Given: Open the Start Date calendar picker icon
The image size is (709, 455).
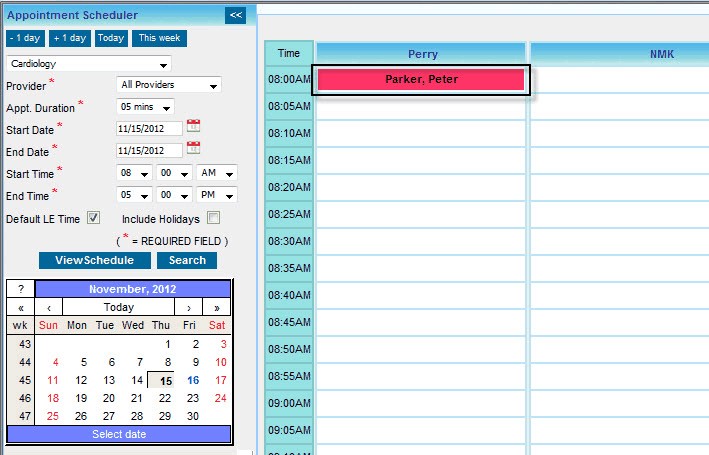Looking at the screenshot, I should click(x=194, y=127).
